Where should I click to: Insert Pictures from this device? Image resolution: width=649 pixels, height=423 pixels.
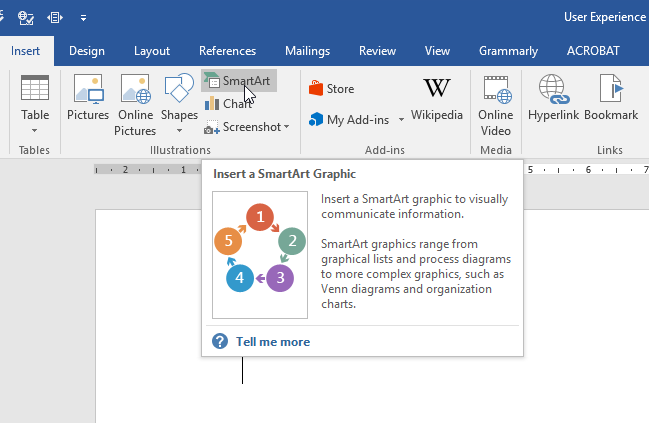coord(88,99)
